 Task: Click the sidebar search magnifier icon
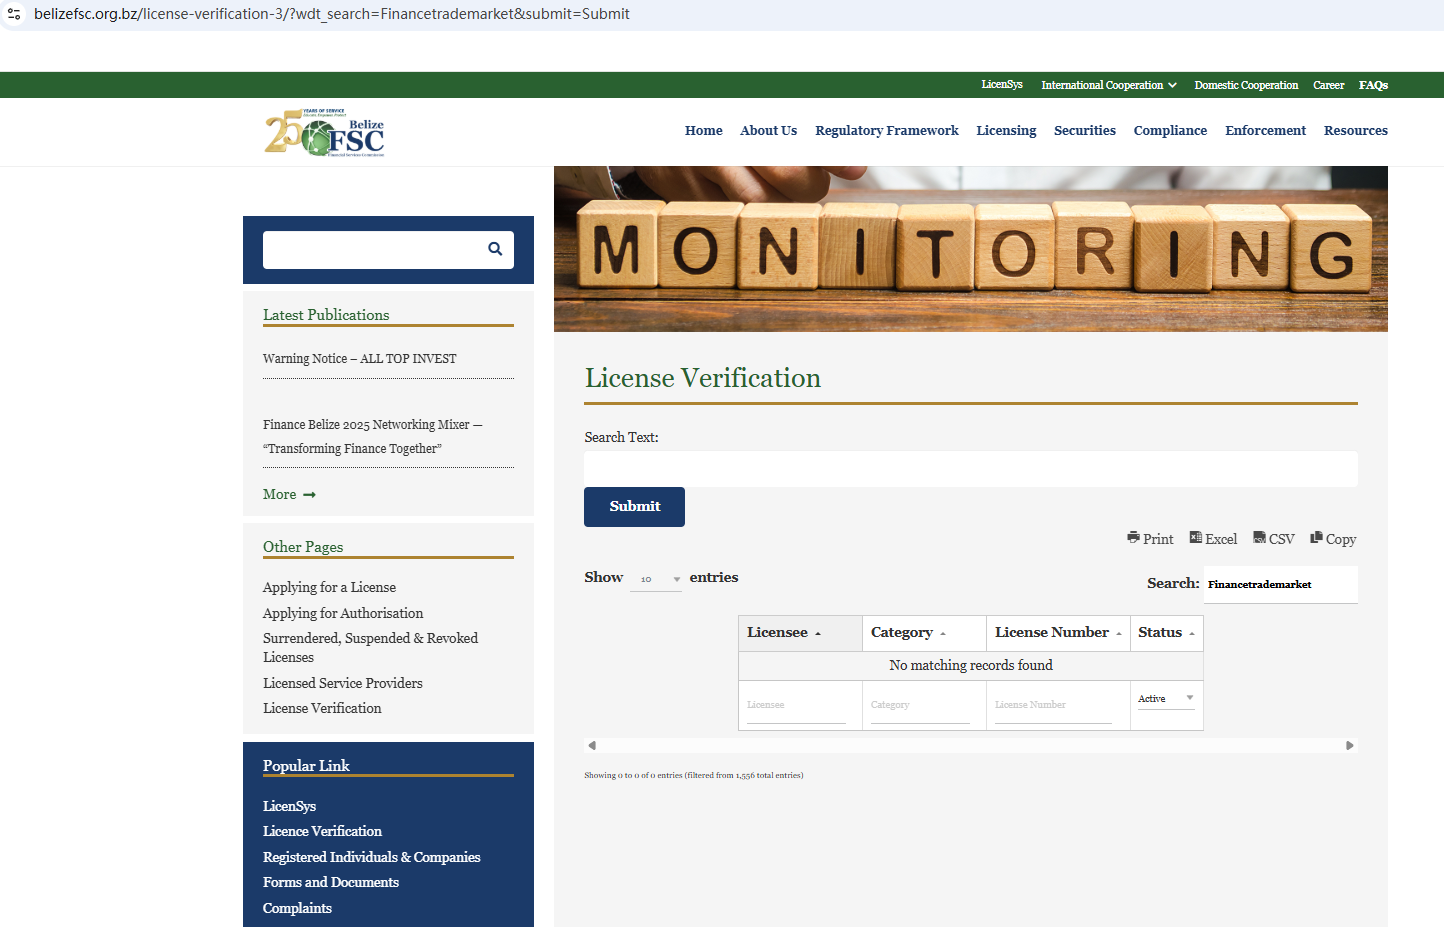click(494, 249)
